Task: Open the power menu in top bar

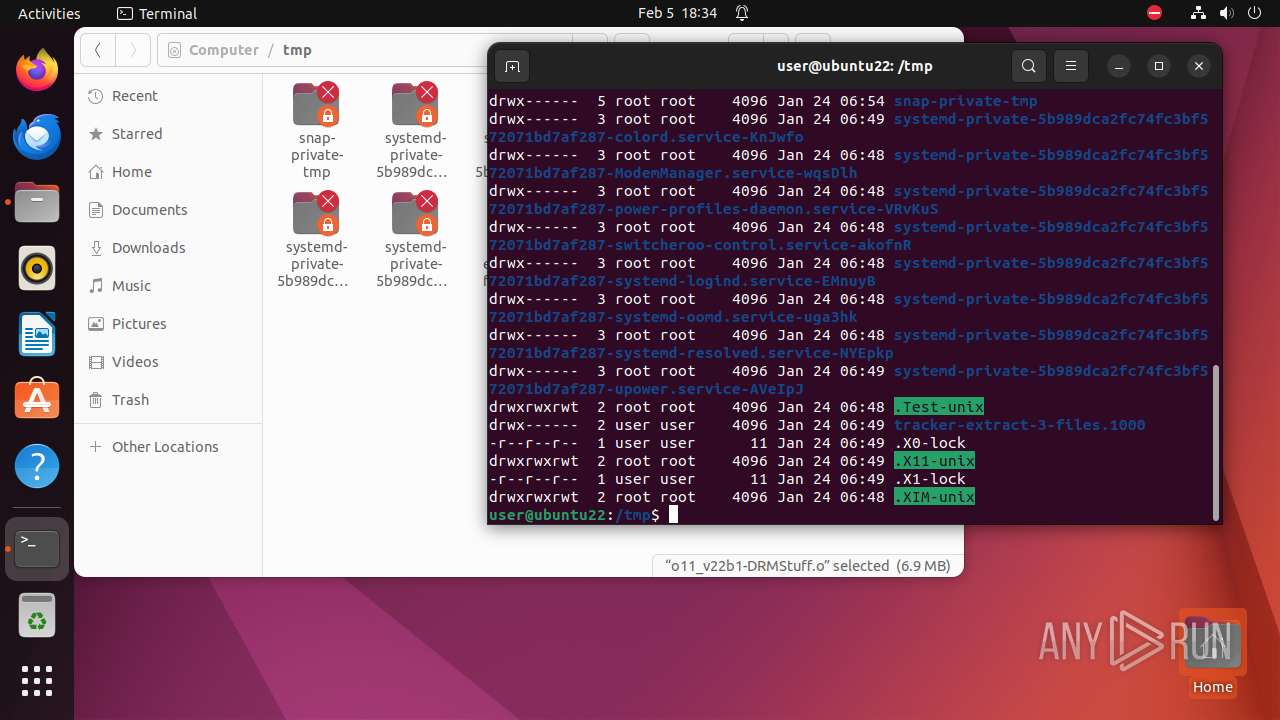Action: click(x=1254, y=13)
